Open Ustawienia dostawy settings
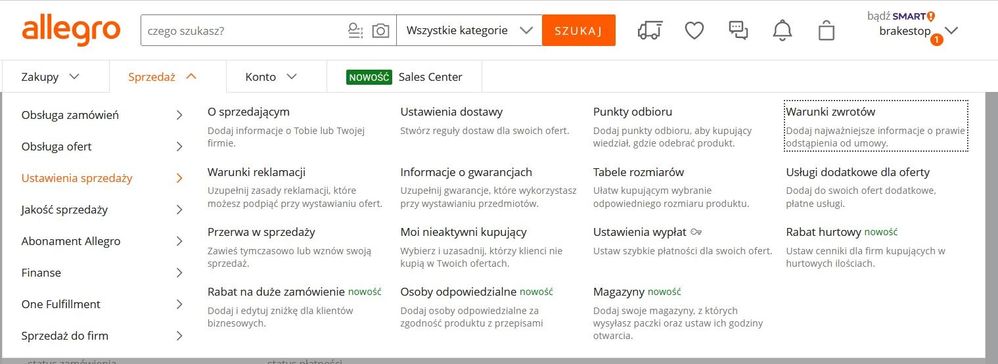 [451, 112]
